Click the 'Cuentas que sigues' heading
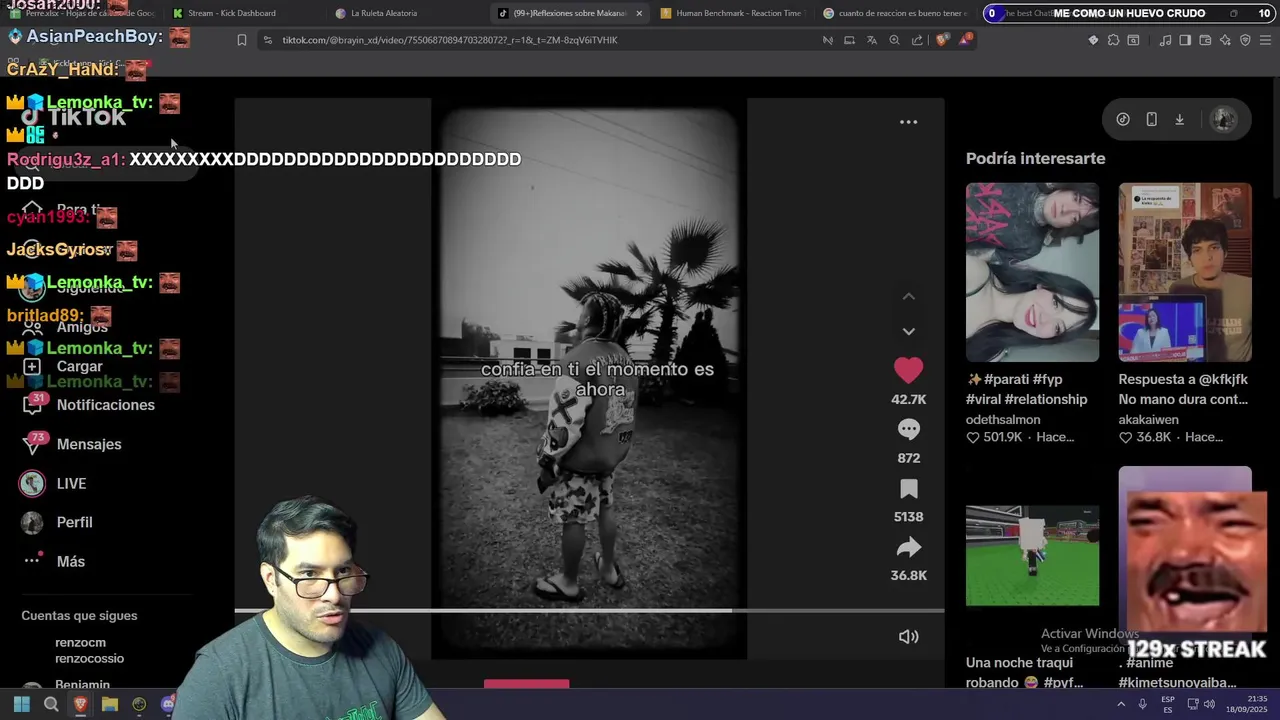Image resolution: width=1280 pixels, height=720 pixels. (x=79, y=616)
